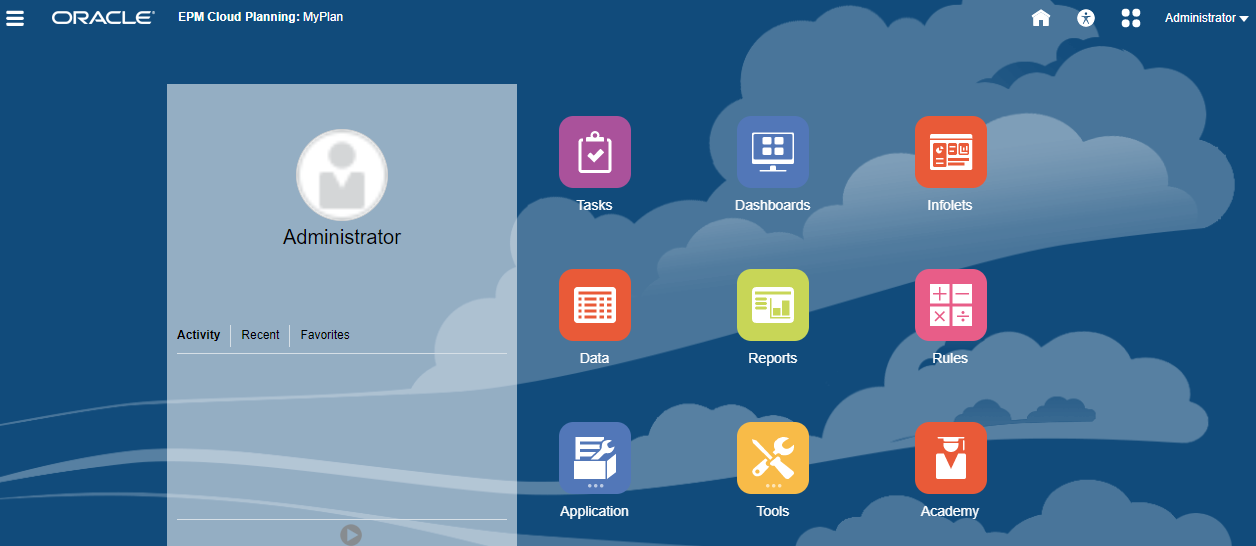This screenshot has height=546, width=1256.
Task: Launch the Infolets card
Action: 951,152
